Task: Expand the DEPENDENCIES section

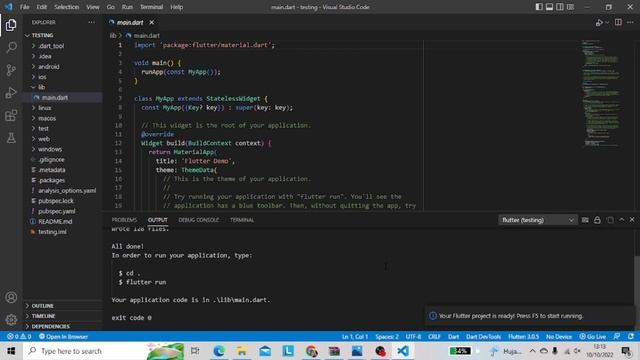Action: click(62, 327)
